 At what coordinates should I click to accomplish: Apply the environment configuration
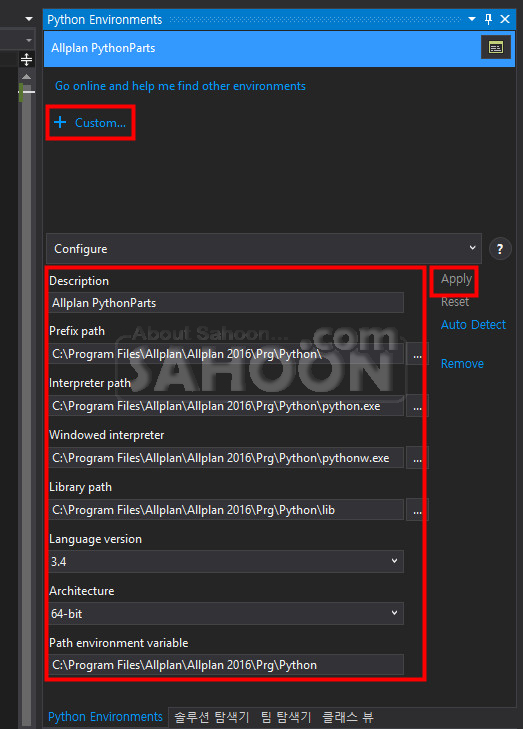click(456, 279)
